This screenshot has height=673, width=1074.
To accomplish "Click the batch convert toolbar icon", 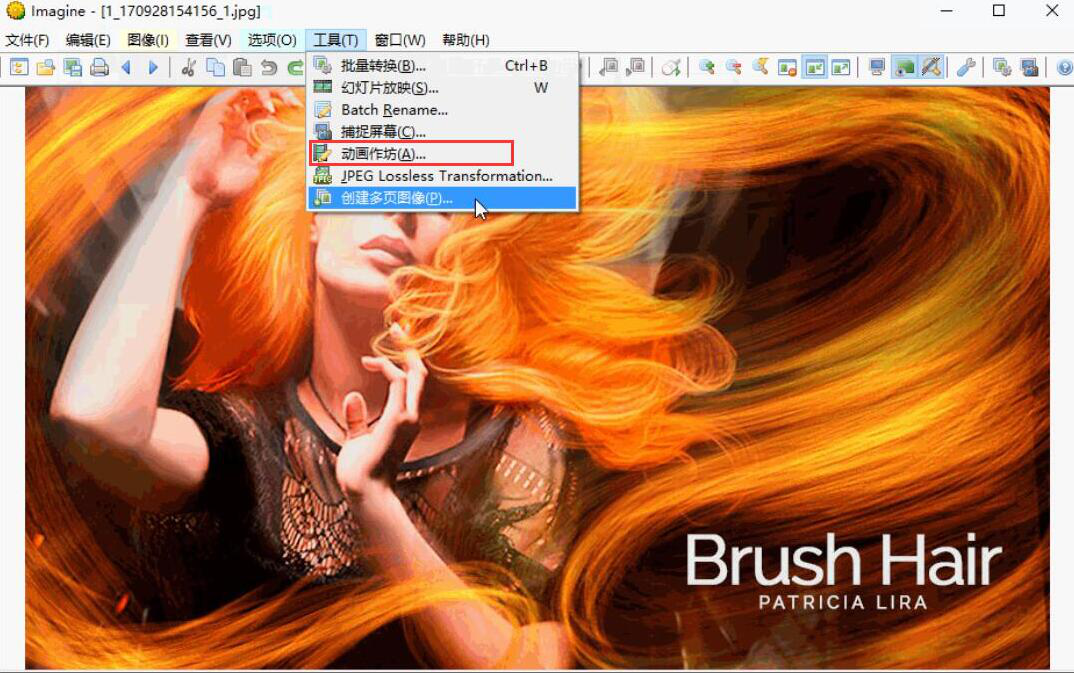I will [x=1002, y=67].
